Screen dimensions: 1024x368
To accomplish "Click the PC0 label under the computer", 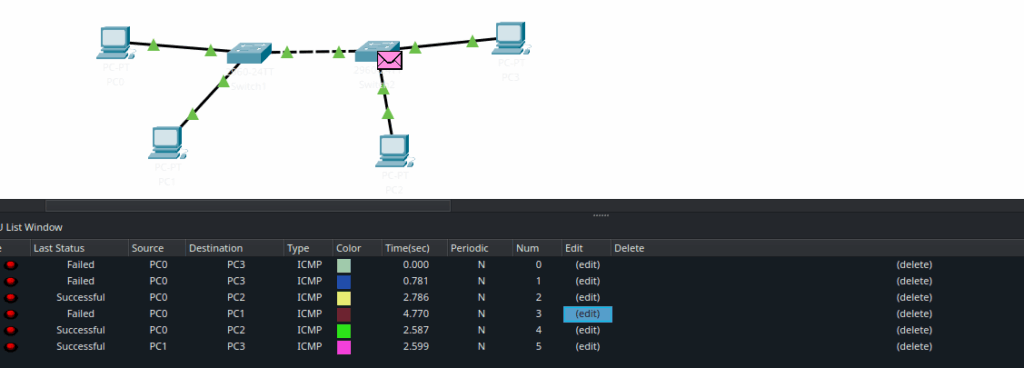I will 115,82.
